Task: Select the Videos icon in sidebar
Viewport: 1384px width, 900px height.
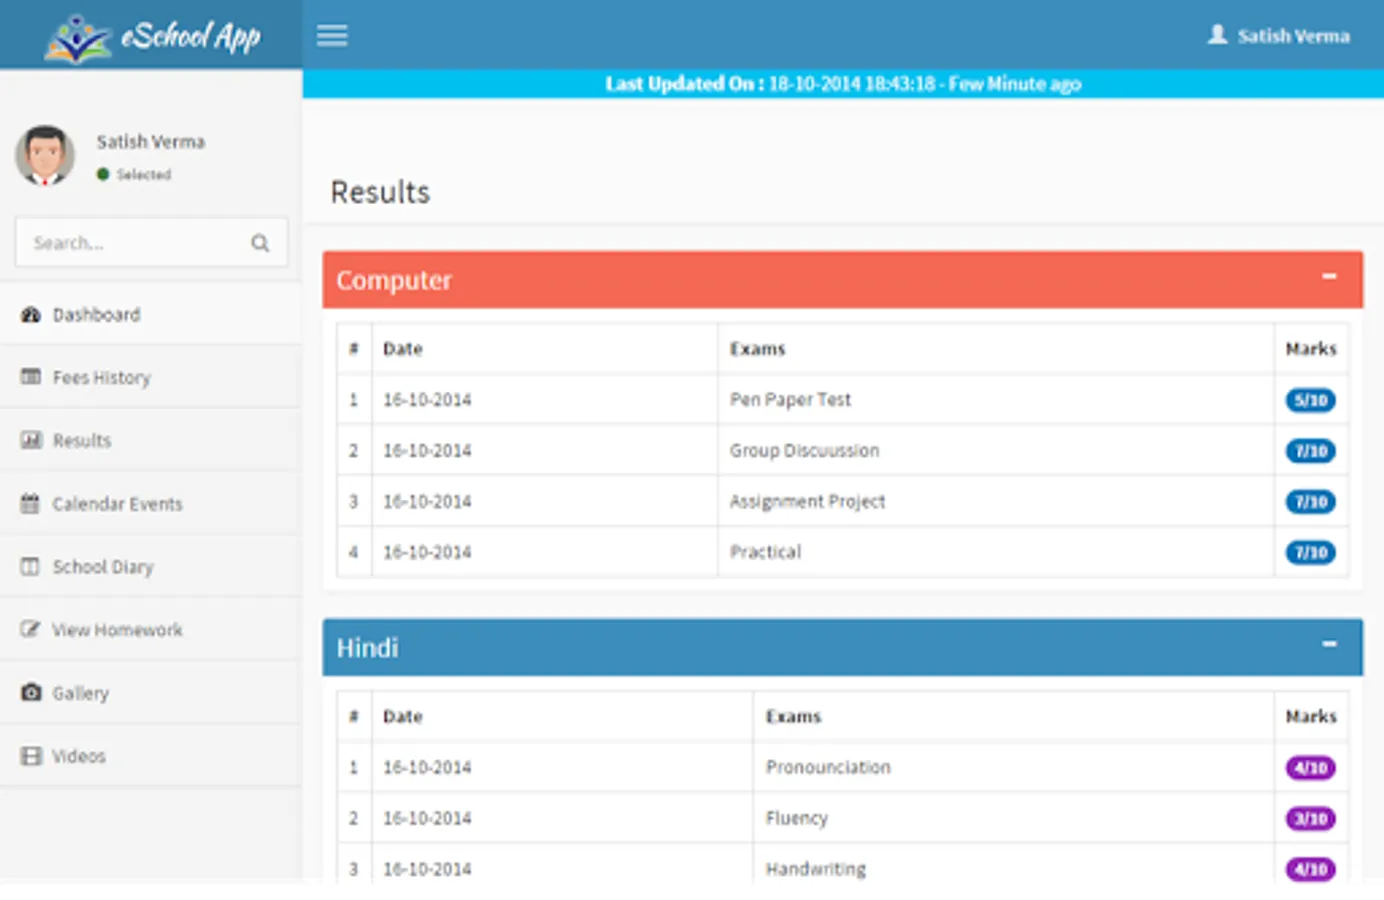Action: (x=30, y=755)
